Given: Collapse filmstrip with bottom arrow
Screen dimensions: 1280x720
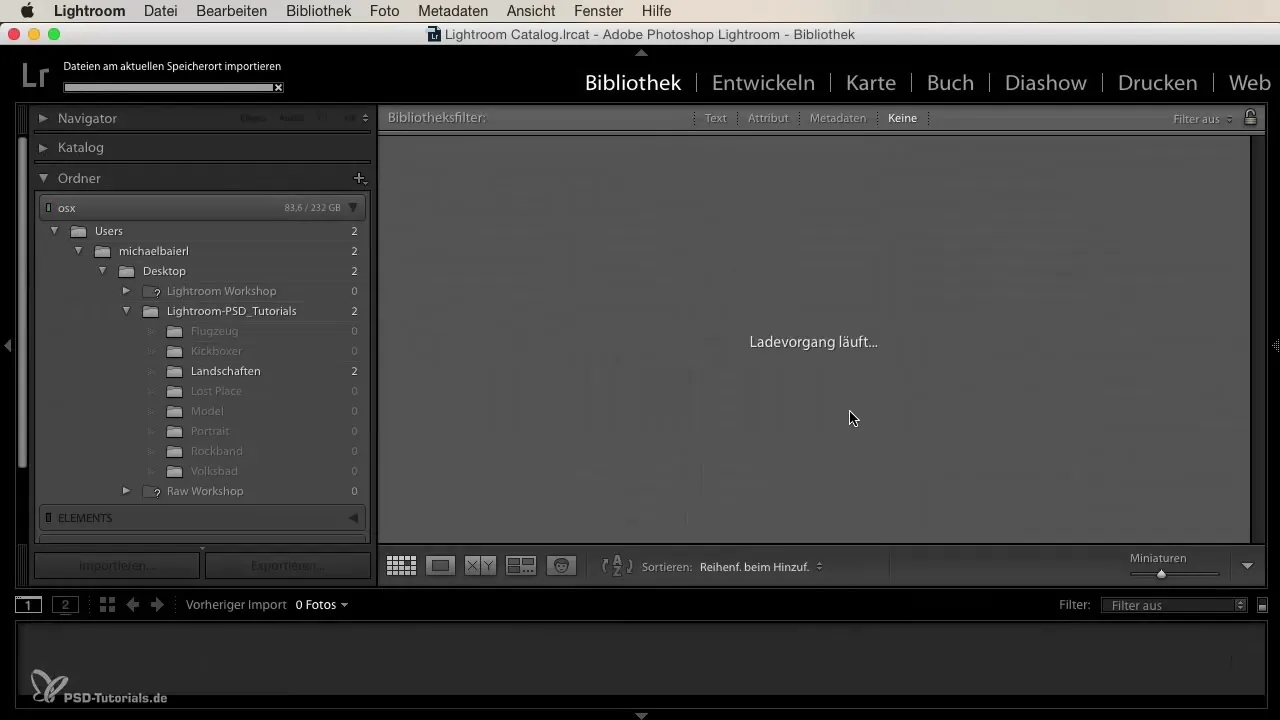Looking at the screenshot, I should (641, 715).
